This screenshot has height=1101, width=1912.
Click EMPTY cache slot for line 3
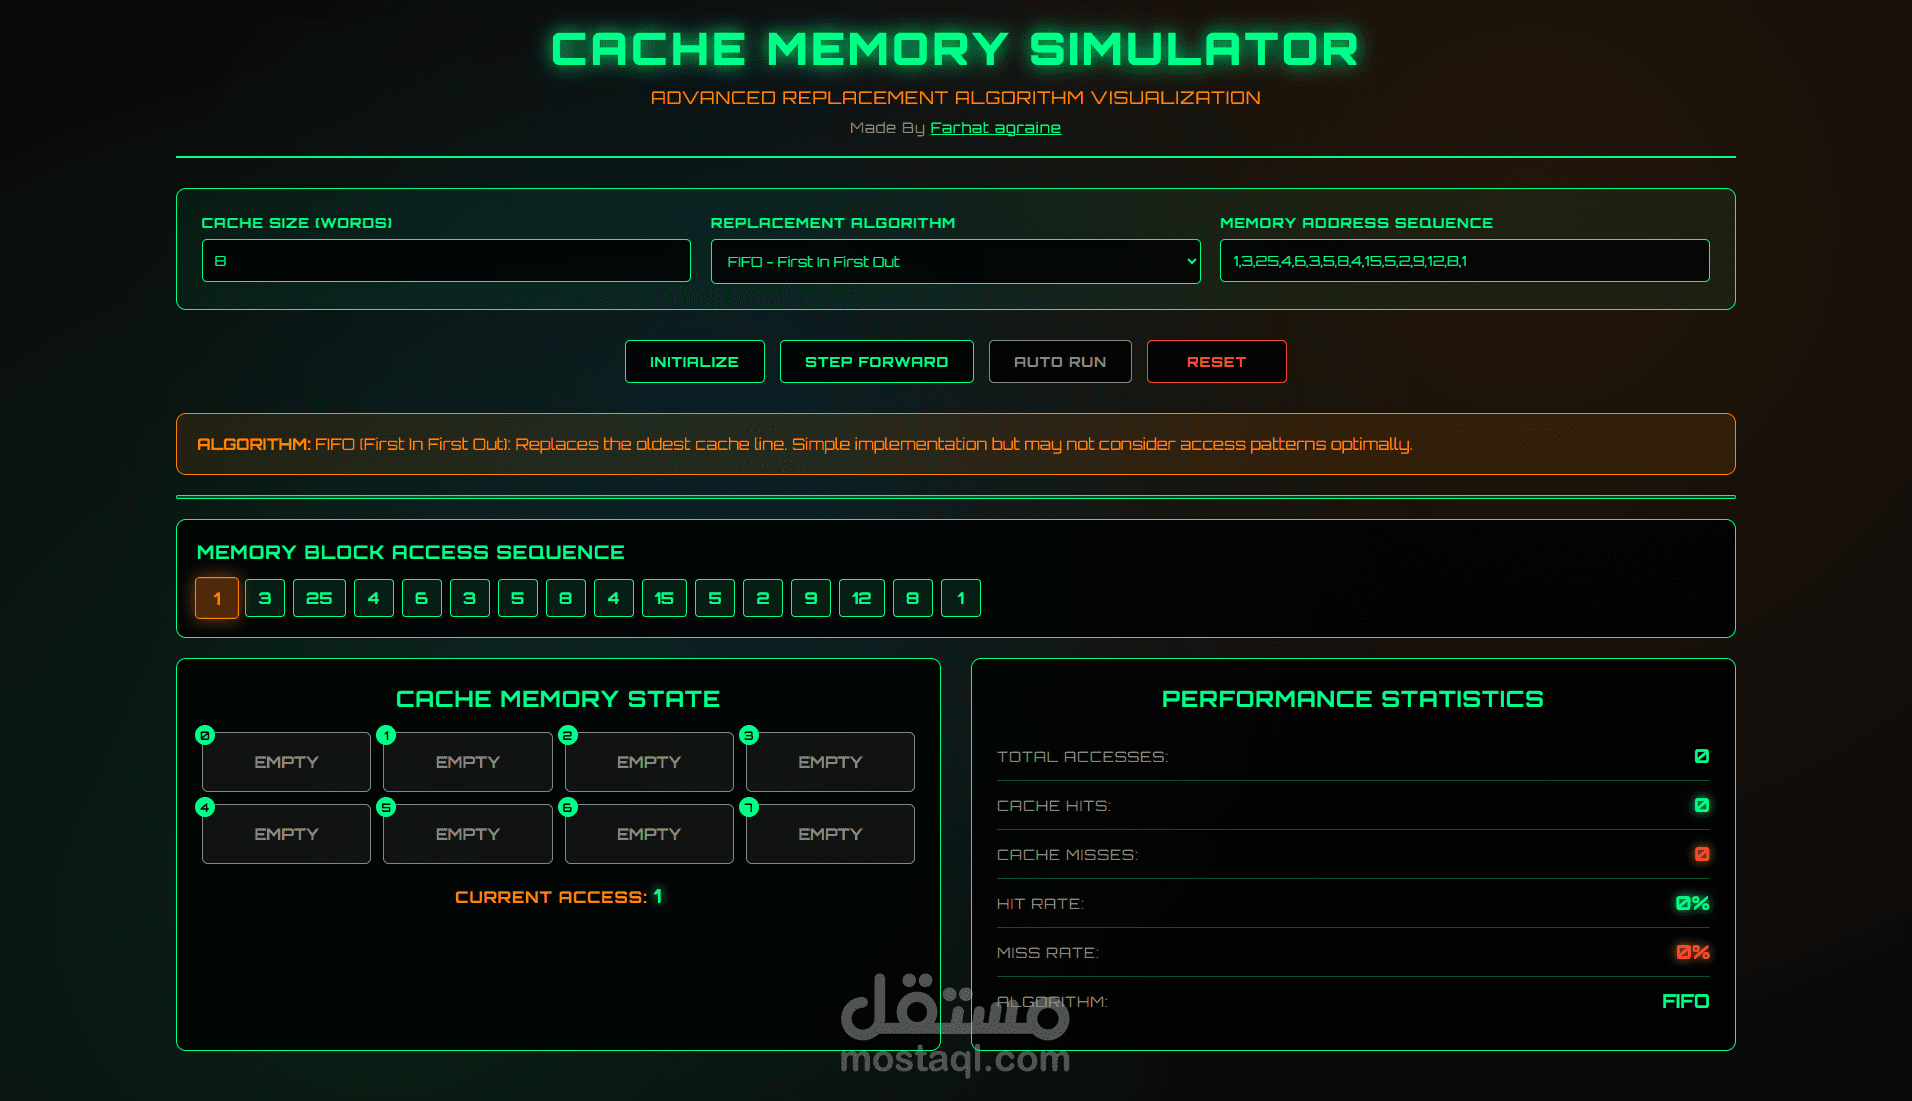(x=830, y=762)
